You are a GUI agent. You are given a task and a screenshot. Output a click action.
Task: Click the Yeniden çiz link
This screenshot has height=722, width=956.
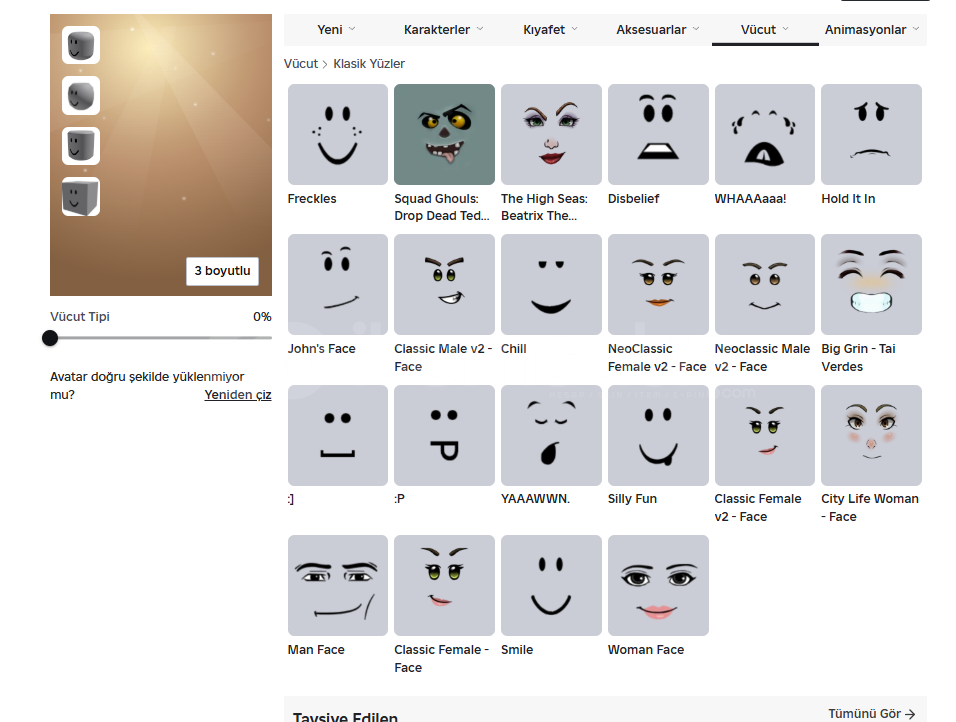(238, 395)
